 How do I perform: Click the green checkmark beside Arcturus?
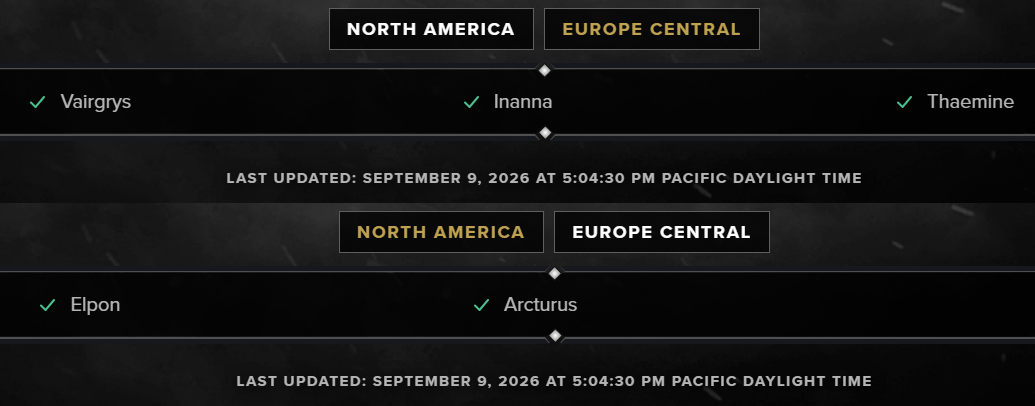pyautogui.click(x=481, y=305)
